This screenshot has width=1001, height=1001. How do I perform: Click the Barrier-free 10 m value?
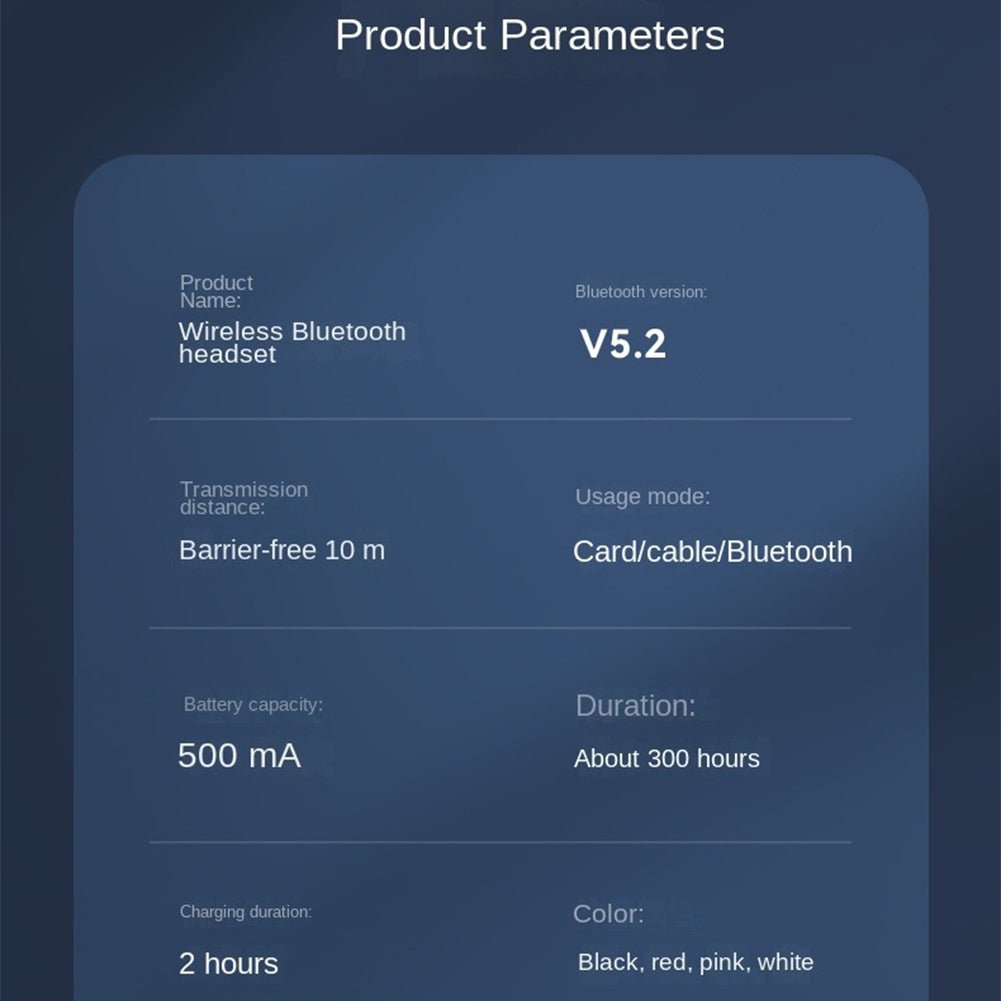click(282, 550)
